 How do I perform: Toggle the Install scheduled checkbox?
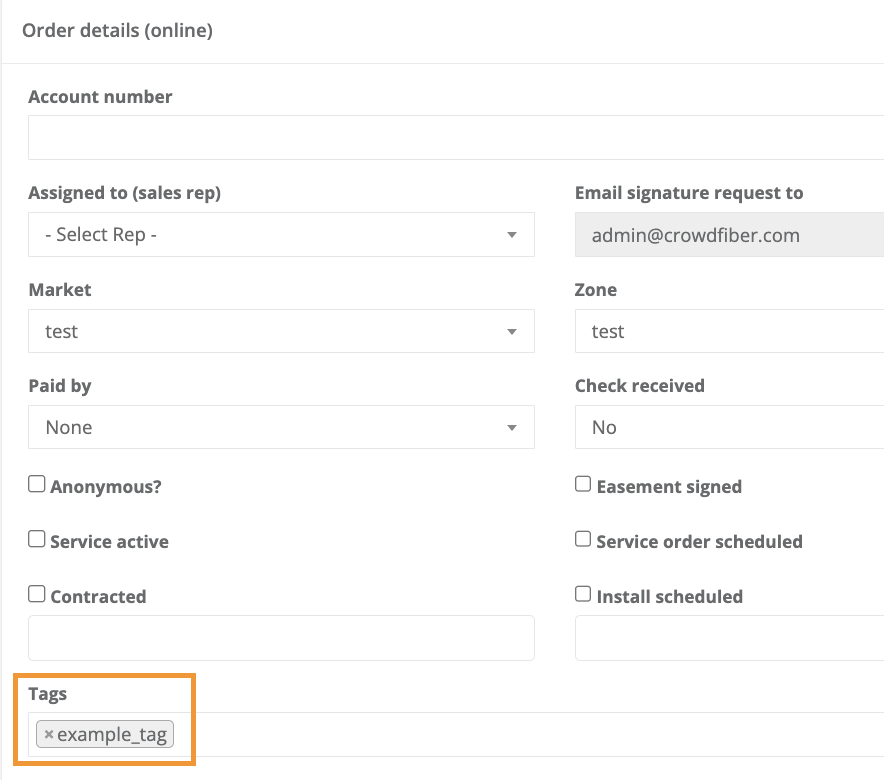pyautogui.click(x=582, y=593)
